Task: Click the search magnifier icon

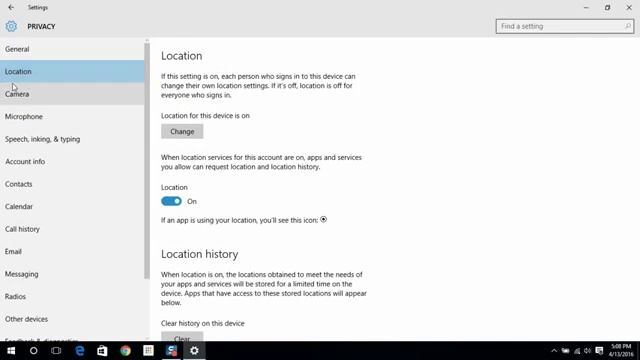Action: (628, 26)
